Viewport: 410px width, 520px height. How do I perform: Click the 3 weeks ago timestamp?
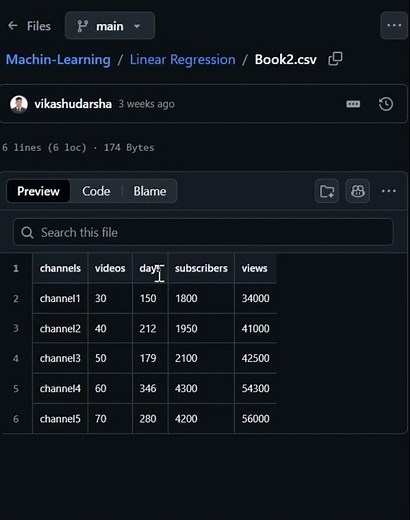click(x=147, y=104)
